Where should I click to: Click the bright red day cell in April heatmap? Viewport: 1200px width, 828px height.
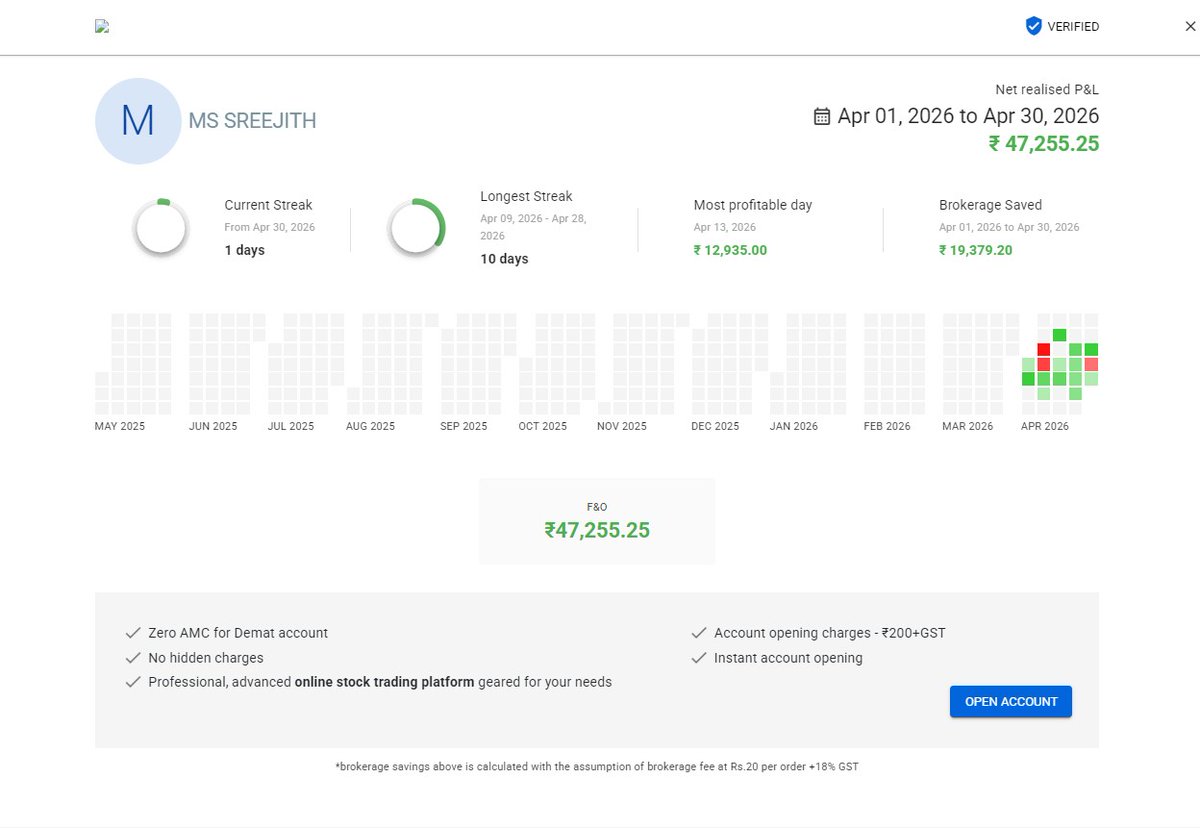(1044, 350)
